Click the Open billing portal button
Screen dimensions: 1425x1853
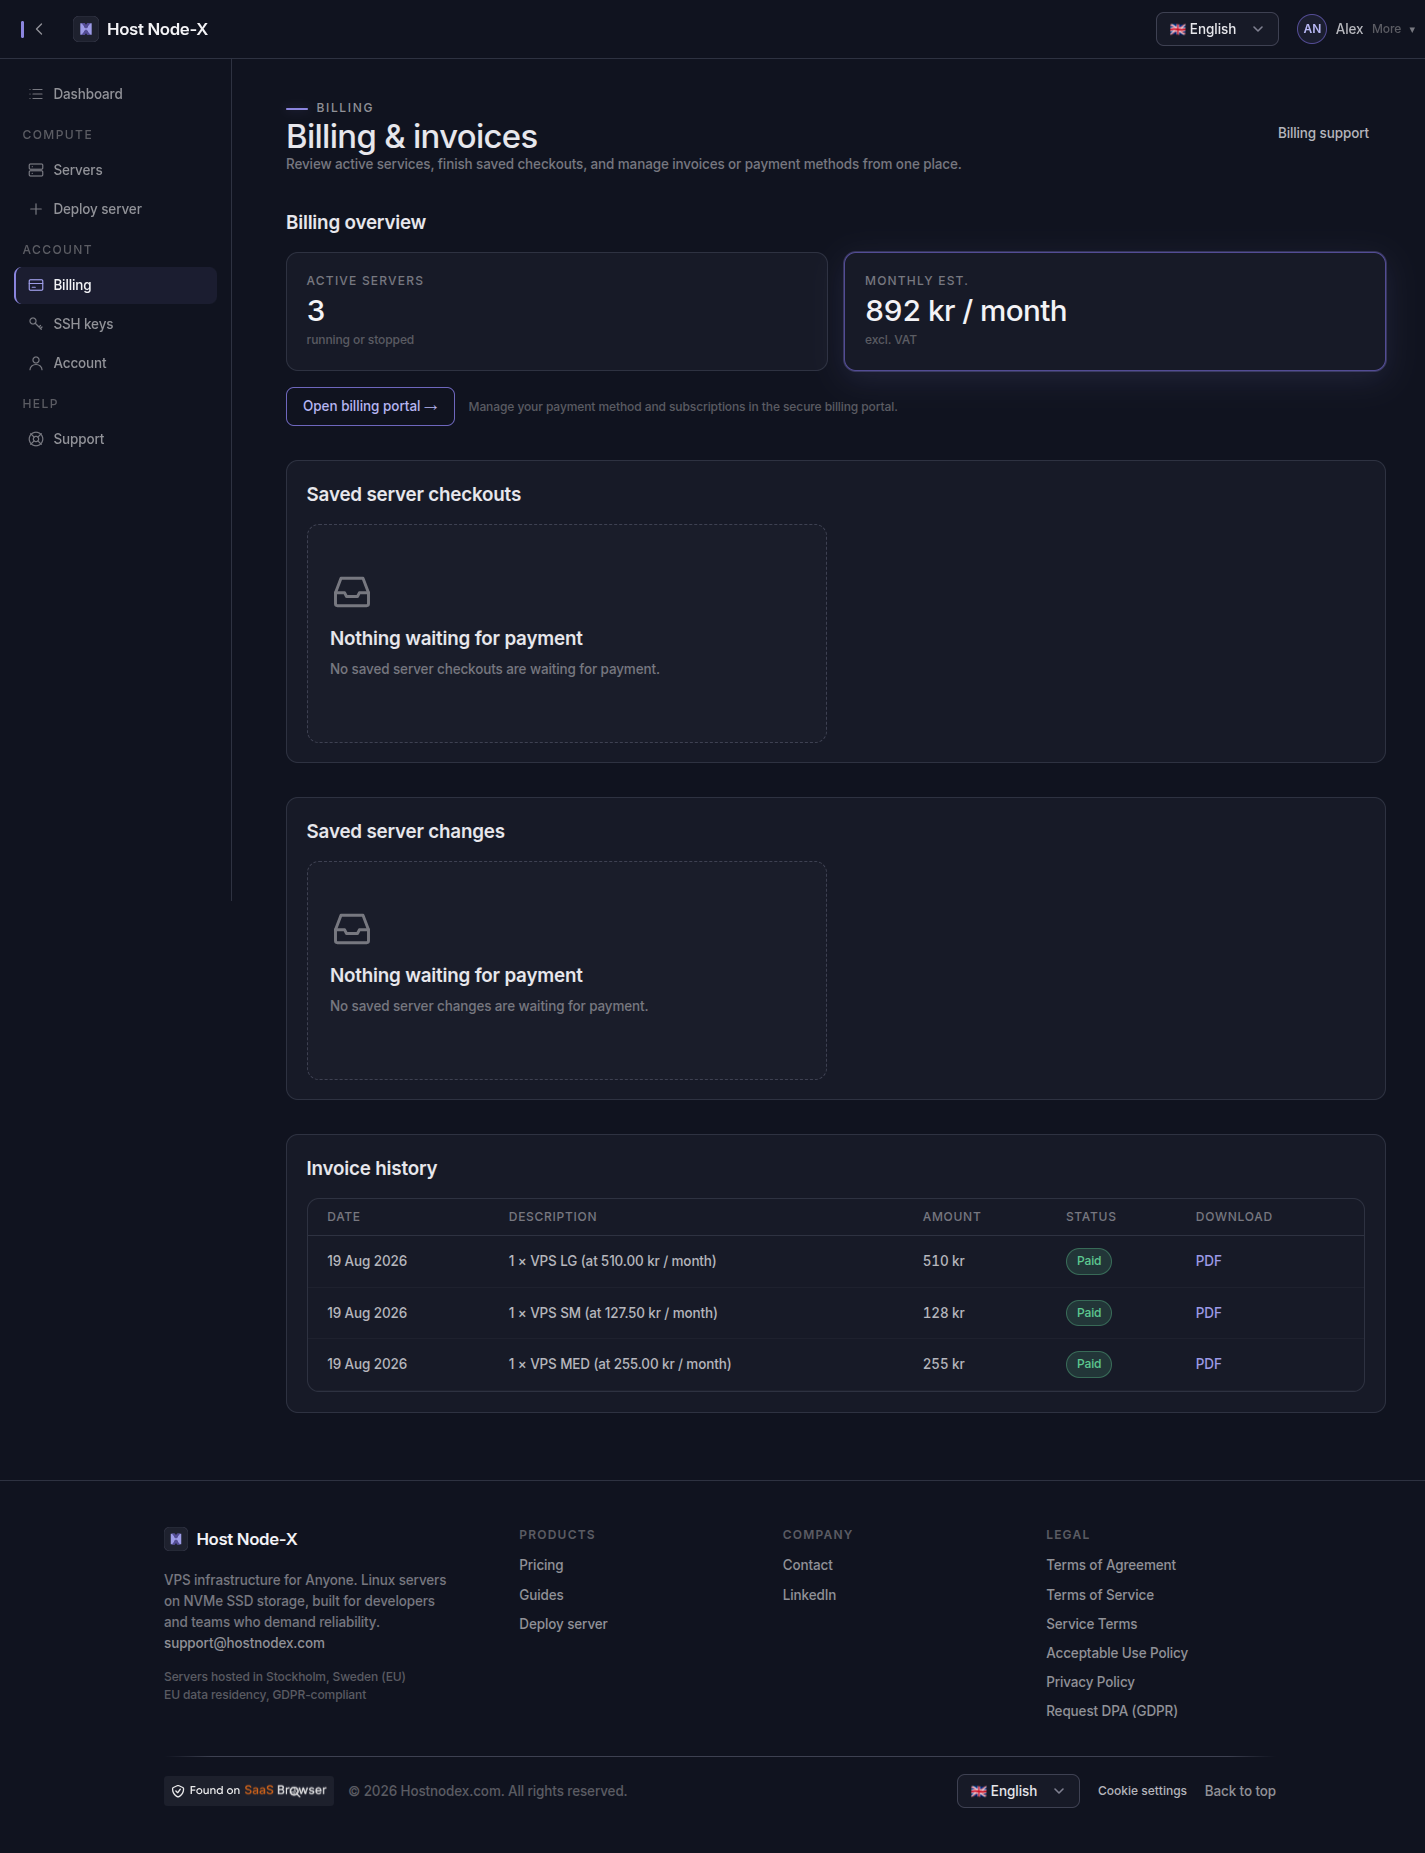pyautogui.click(x=370, y=406)
